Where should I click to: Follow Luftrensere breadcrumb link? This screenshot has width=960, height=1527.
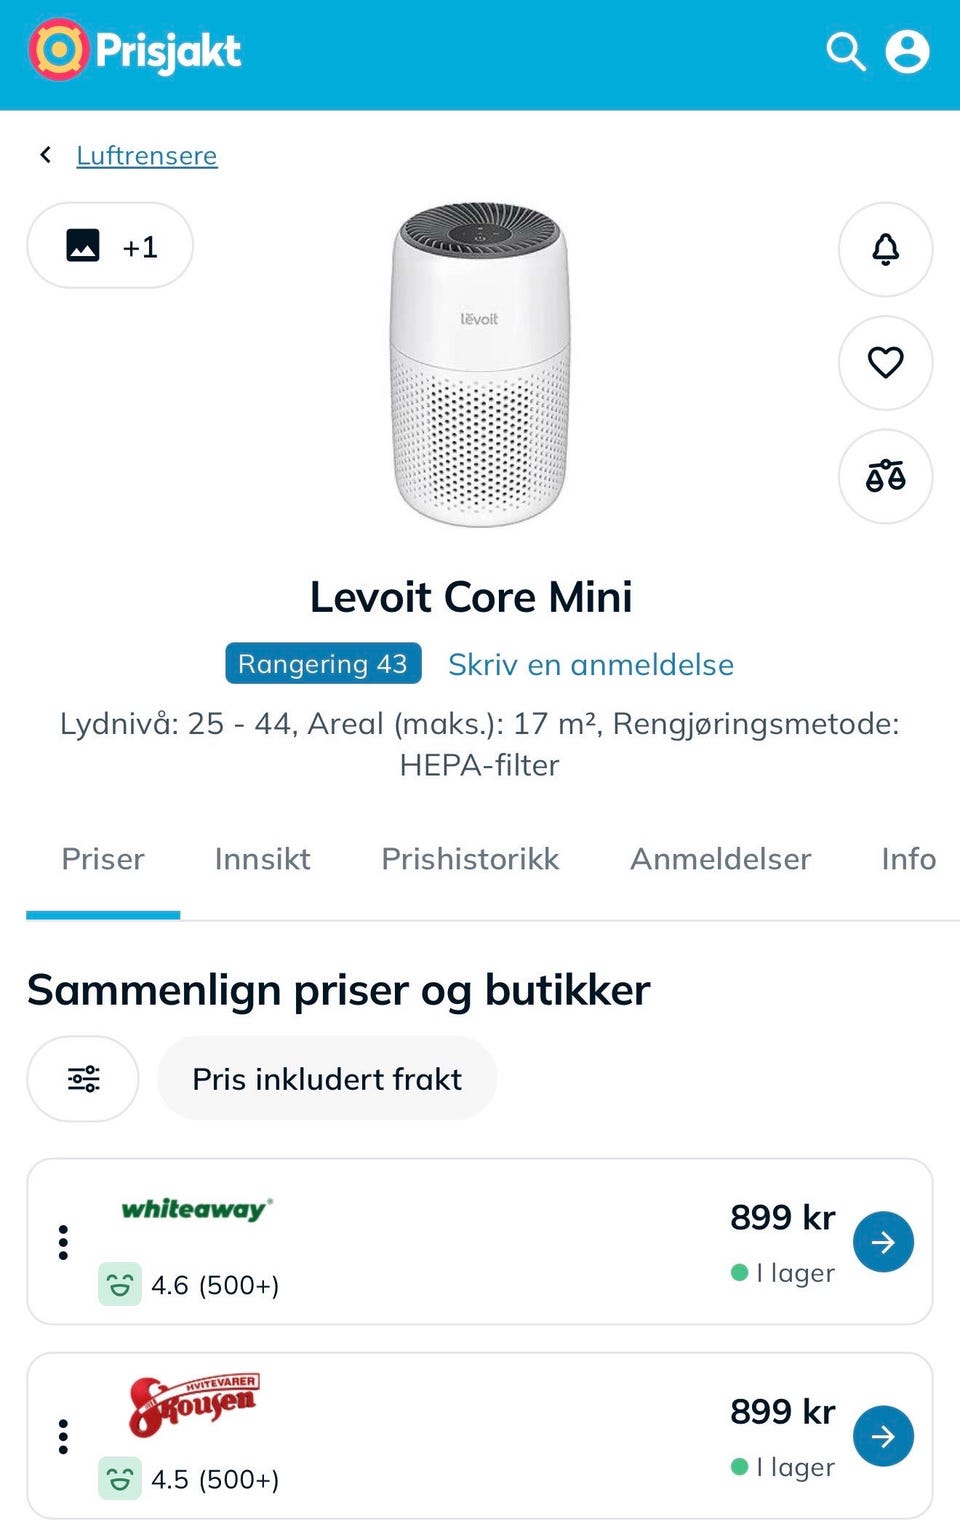(147, 155)
